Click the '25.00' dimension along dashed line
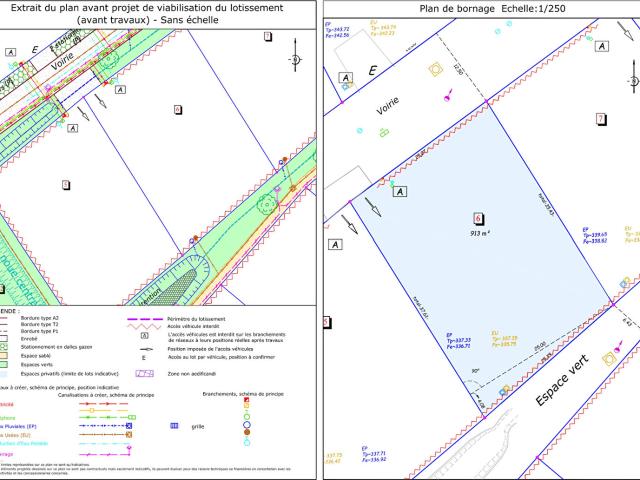The image size is (640, 480). tap(540, 346)
